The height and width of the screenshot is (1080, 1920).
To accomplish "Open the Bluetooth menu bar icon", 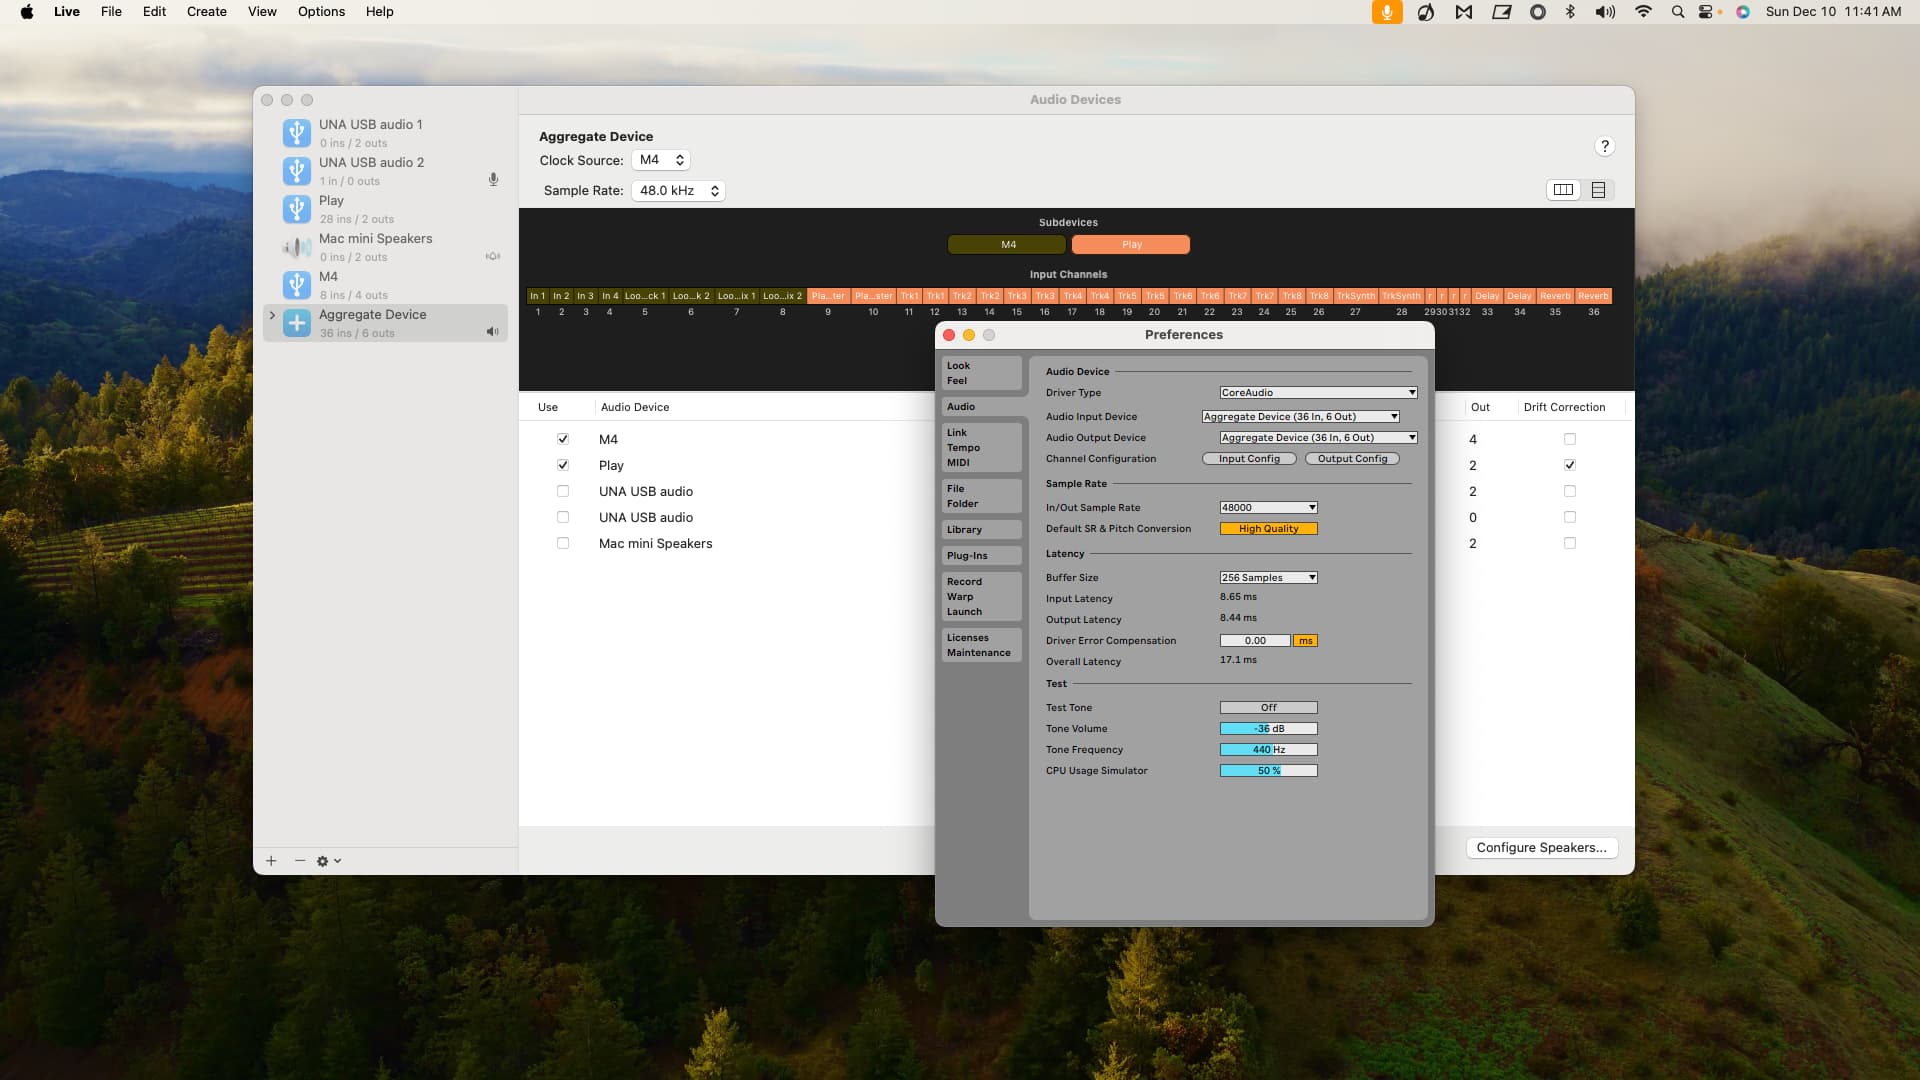I will point(1570,12).
